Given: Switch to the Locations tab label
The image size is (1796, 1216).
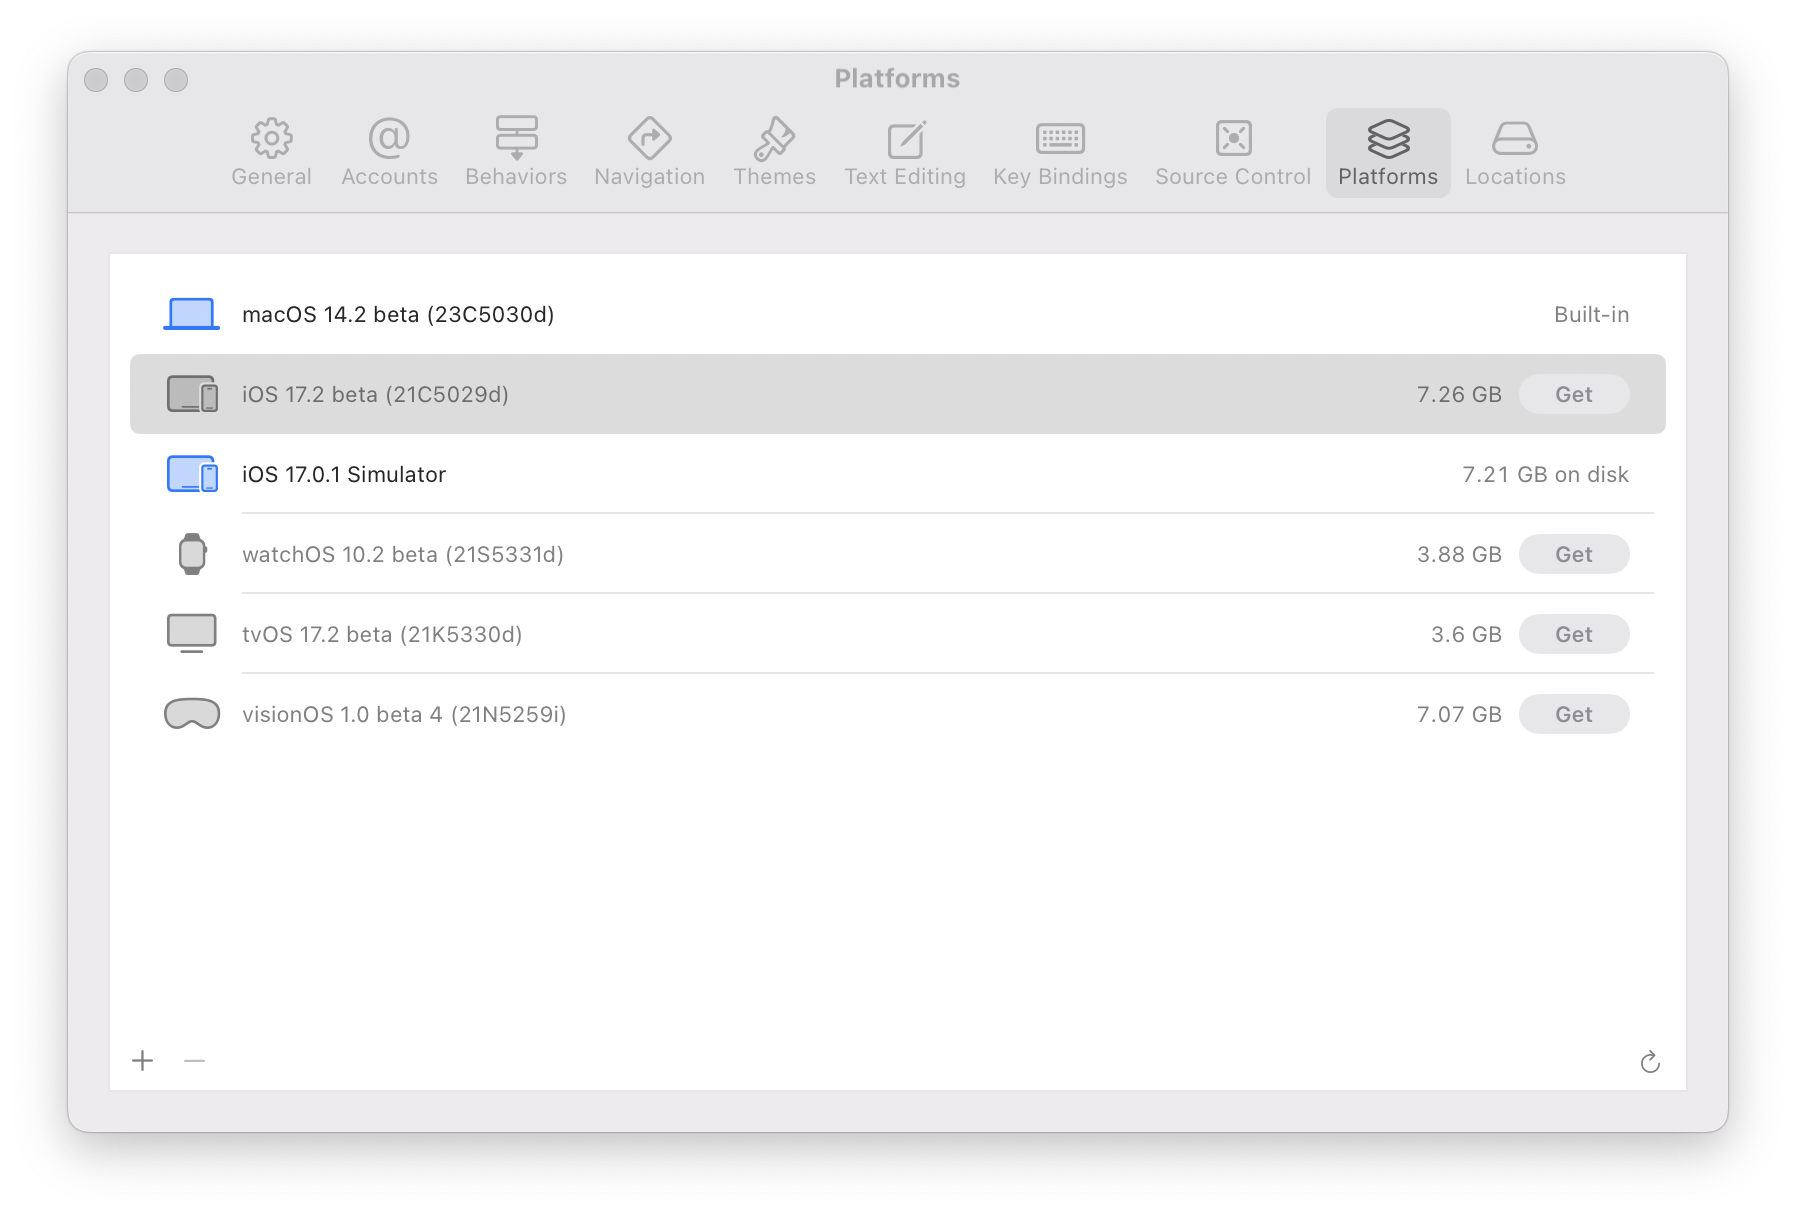Looking at the screenshot, I should click(1515, 177).
